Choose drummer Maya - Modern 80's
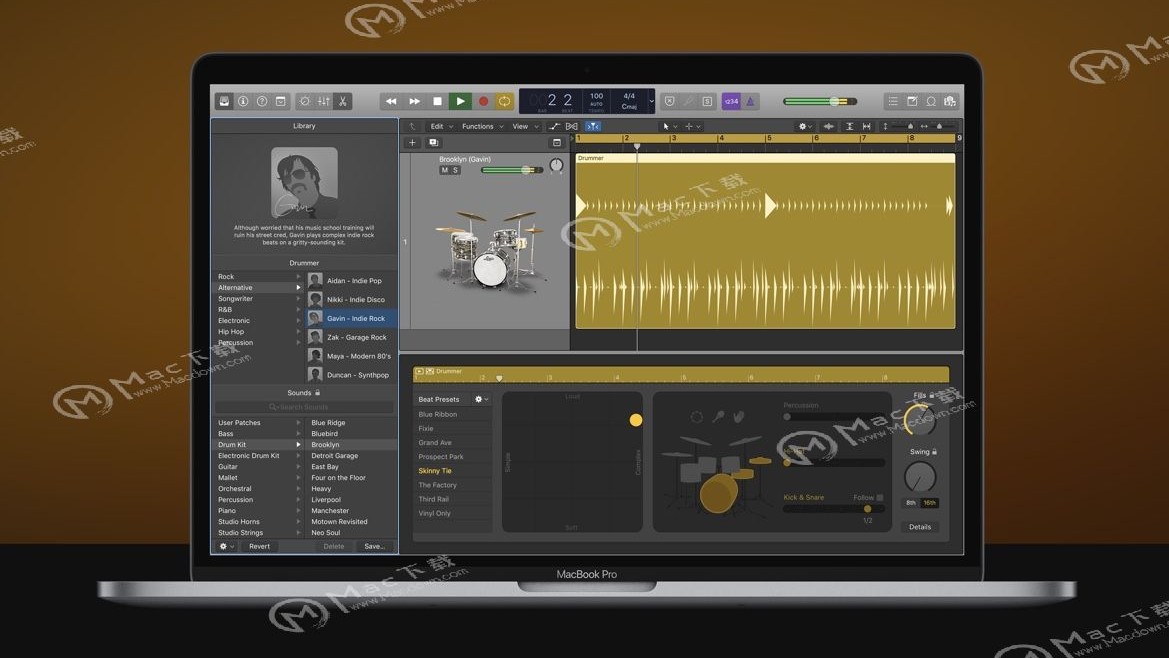Viewport: 1169px width, 658px height. tap(352, 356)
